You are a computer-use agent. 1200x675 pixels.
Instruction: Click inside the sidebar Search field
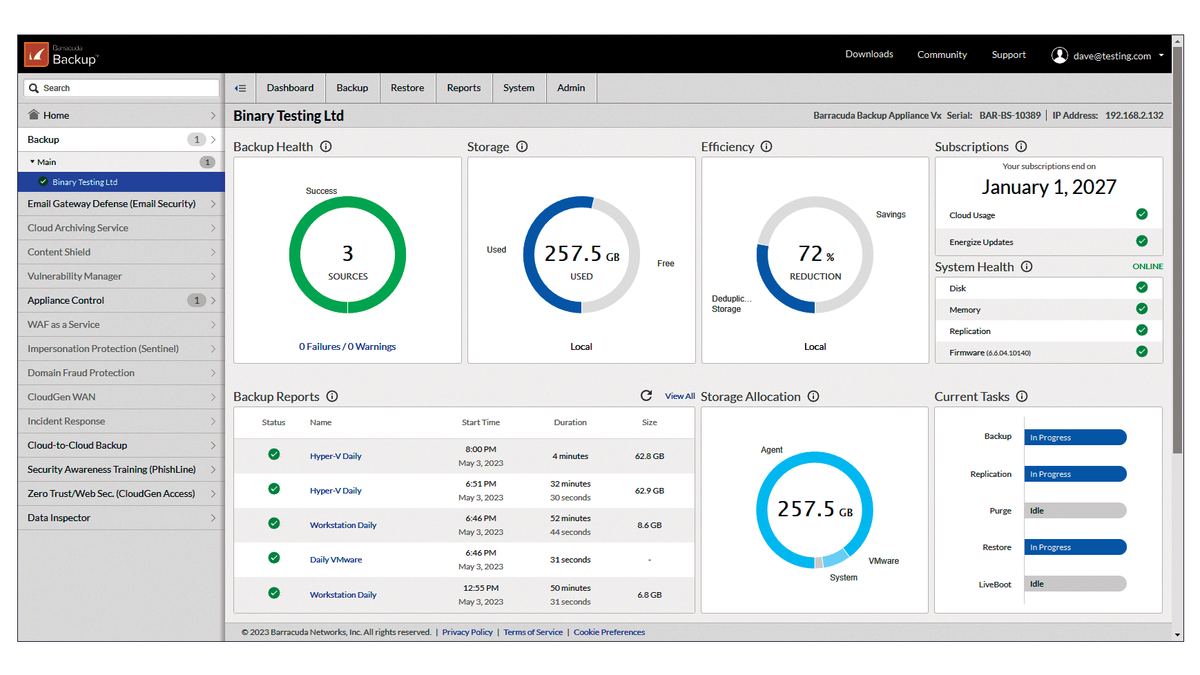tap(120, 87)
